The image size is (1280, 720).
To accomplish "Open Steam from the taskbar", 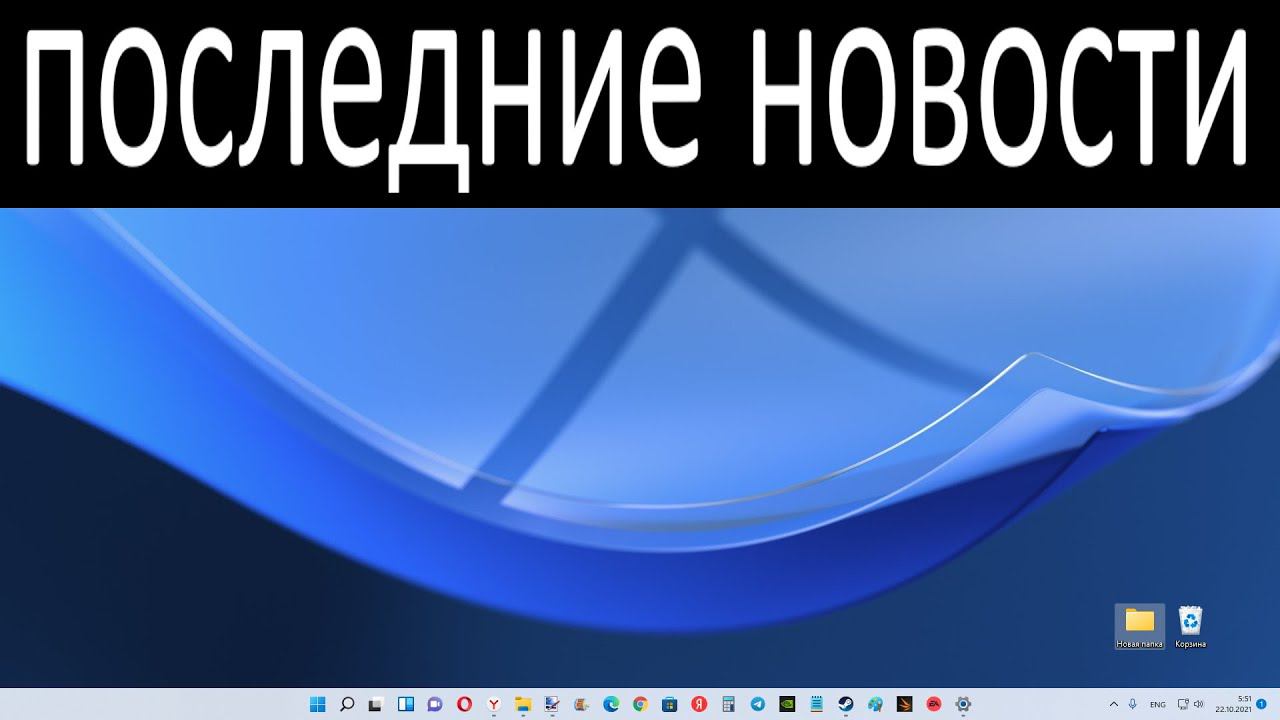I will pyautogui.click(x=846, y=704).
